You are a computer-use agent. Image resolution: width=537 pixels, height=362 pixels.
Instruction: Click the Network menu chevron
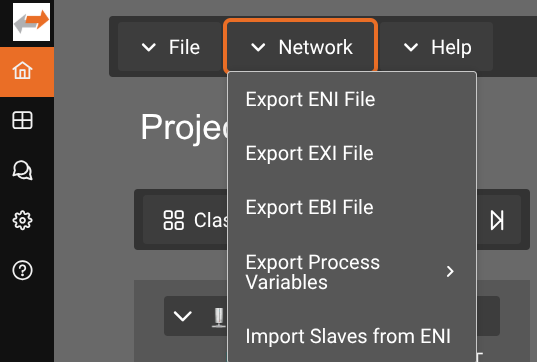[x=258, y=47]
